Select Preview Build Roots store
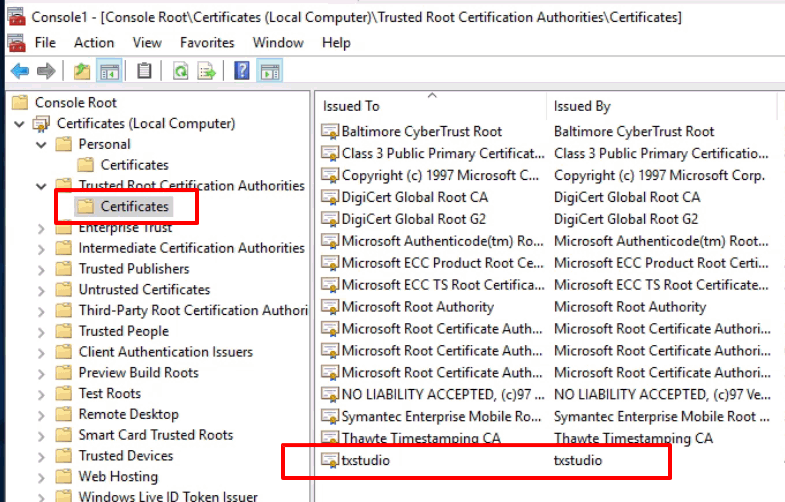The image size is (785, 502). click(127, 373)
